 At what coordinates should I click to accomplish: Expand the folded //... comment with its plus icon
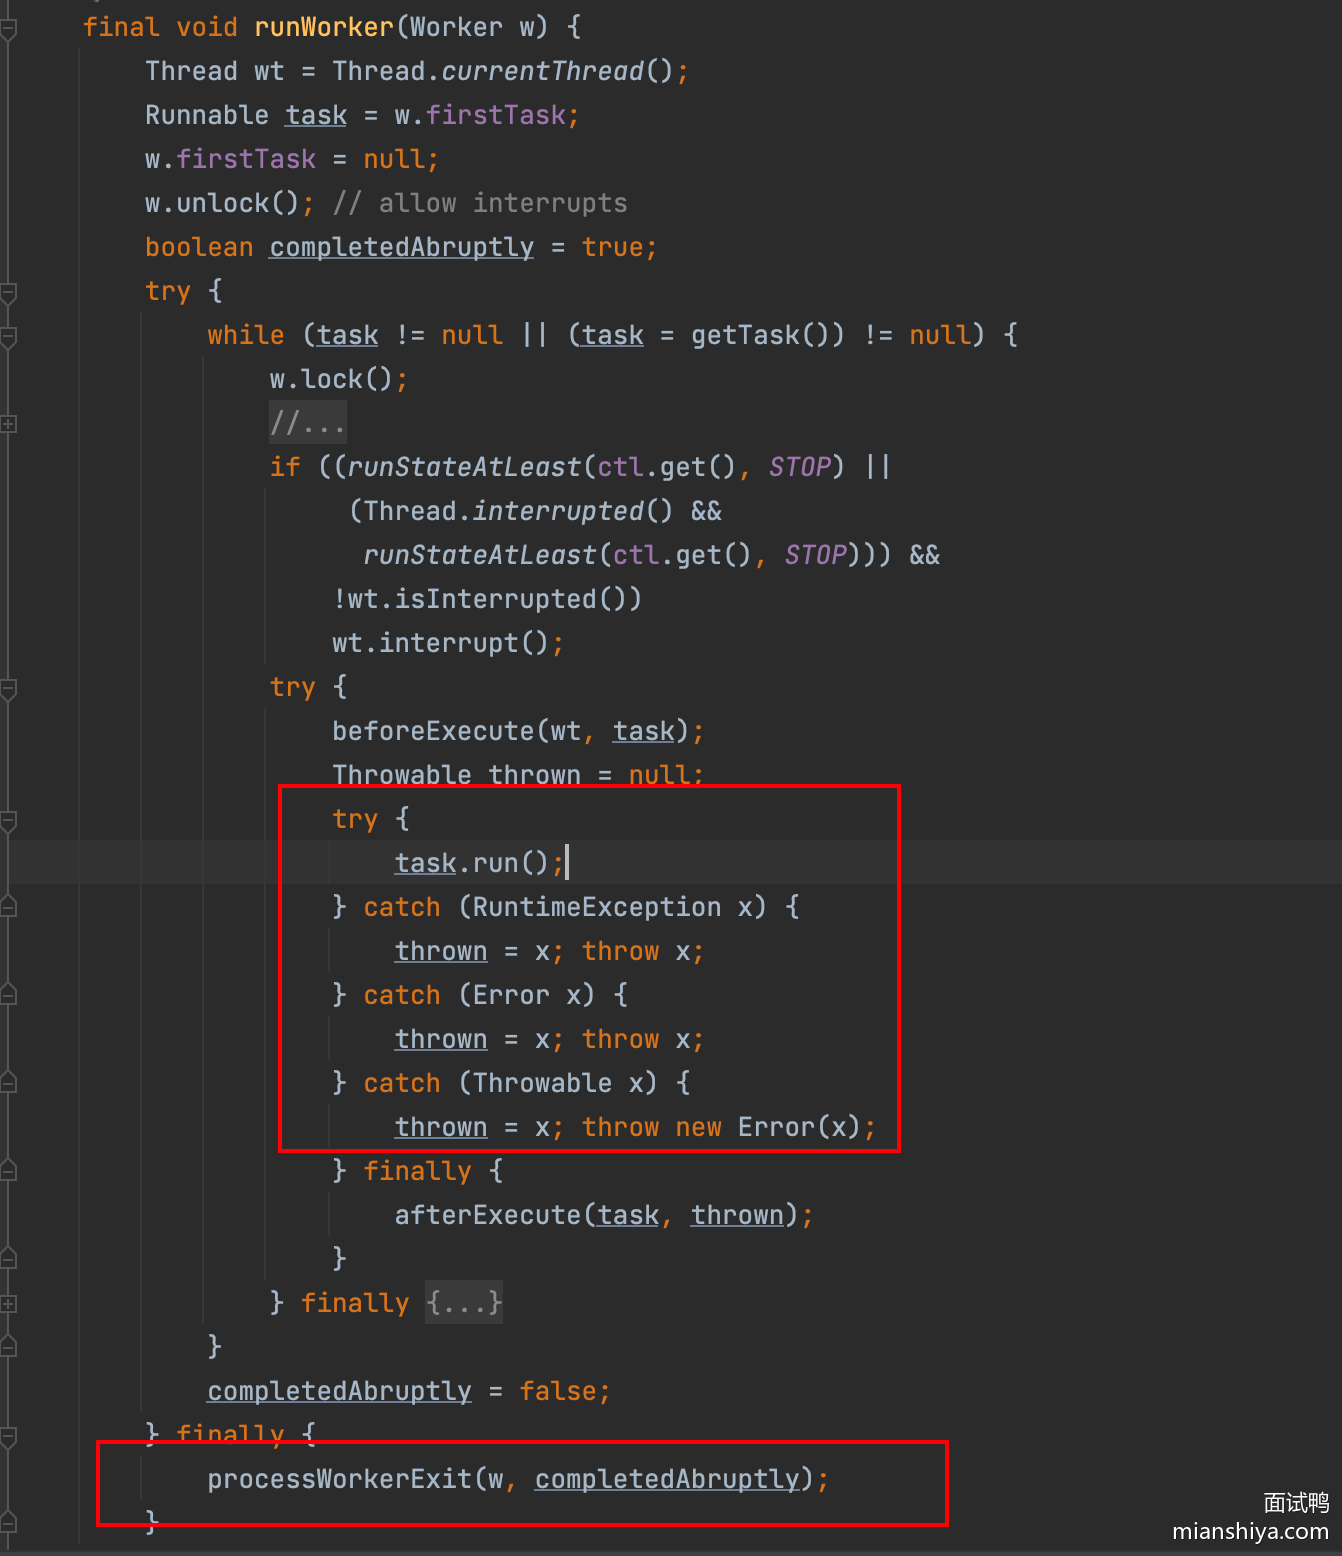(8, 424)
